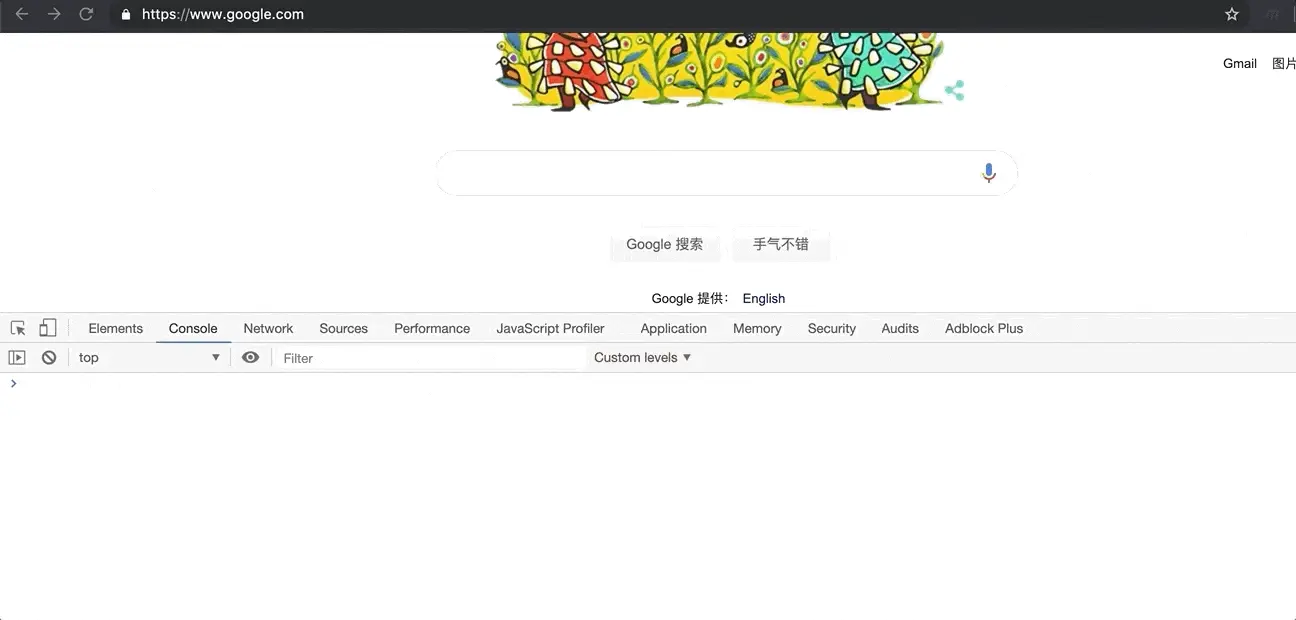Click the console prompt line
The width and height of the screenshot is (1296, 620).
pos(648,383)
